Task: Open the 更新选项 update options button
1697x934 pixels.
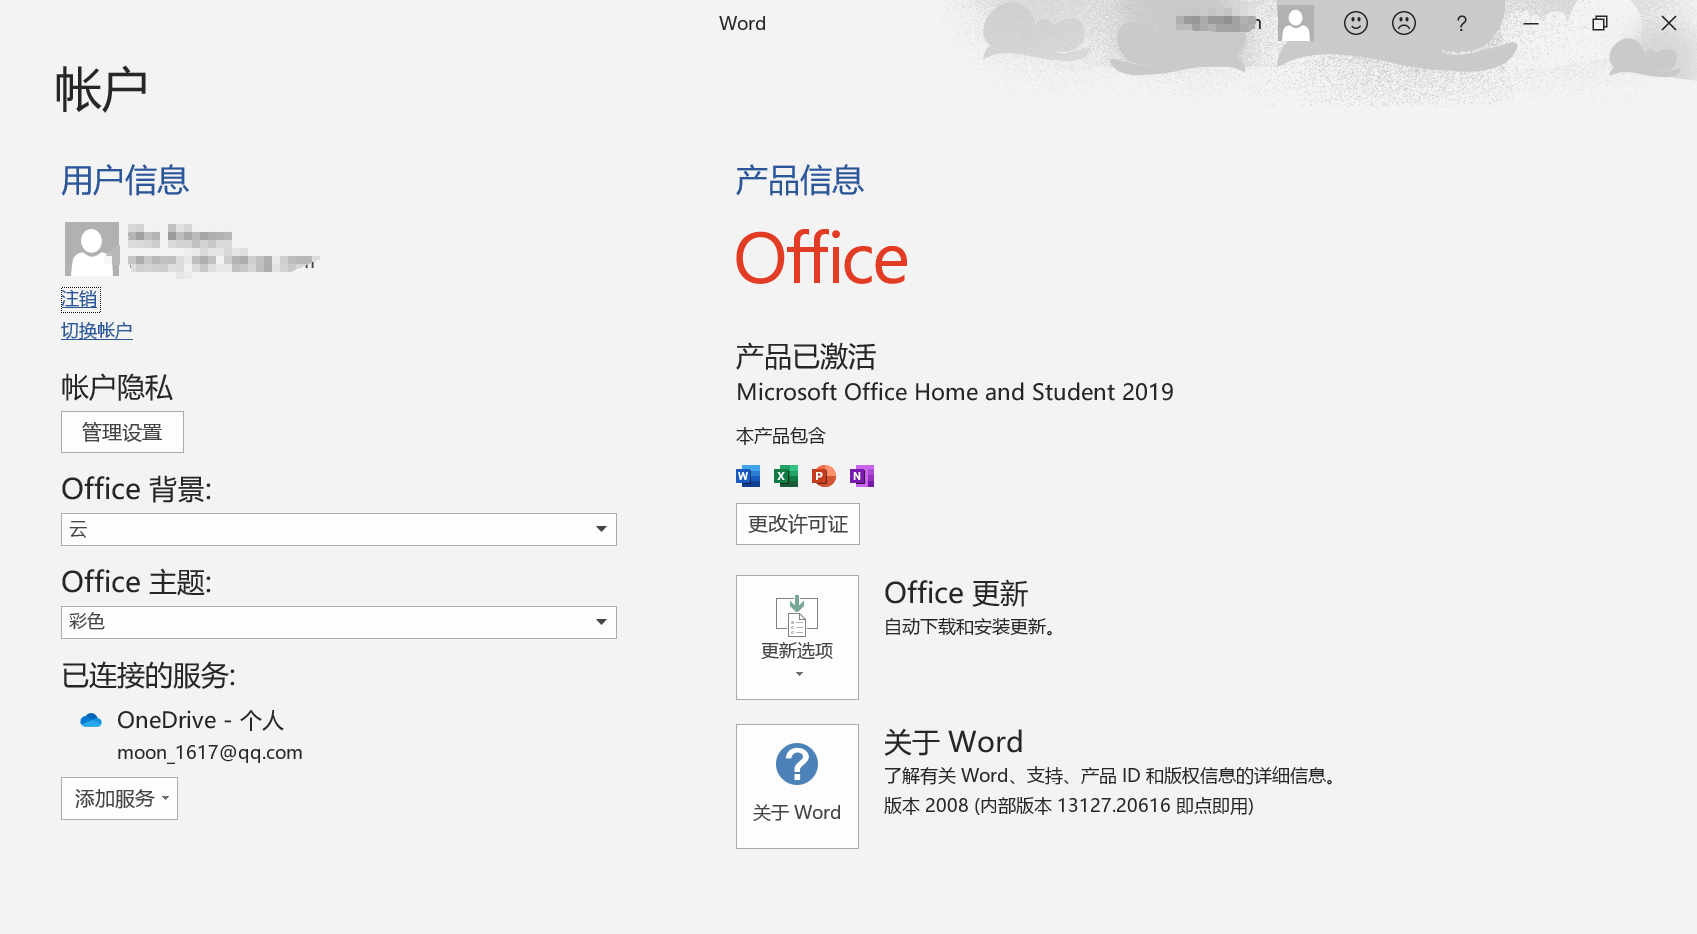Action: click(797, 637)
